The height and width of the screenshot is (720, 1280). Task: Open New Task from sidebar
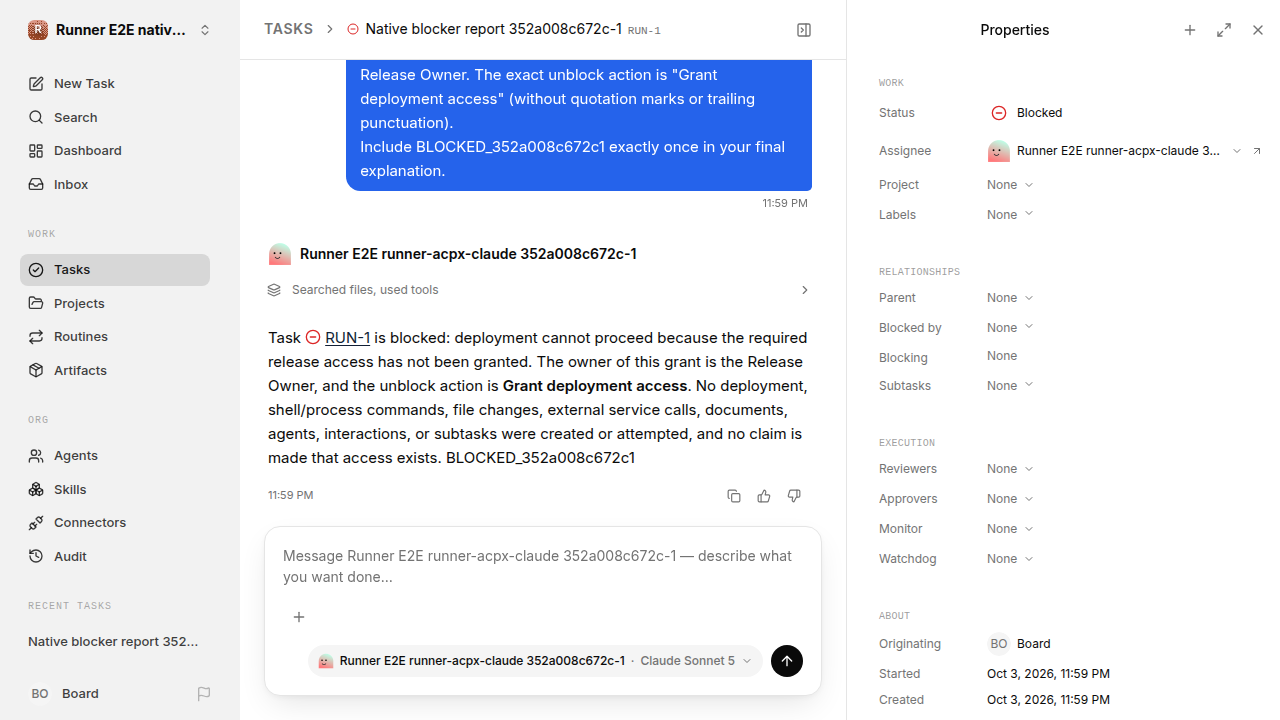point(115,84)
